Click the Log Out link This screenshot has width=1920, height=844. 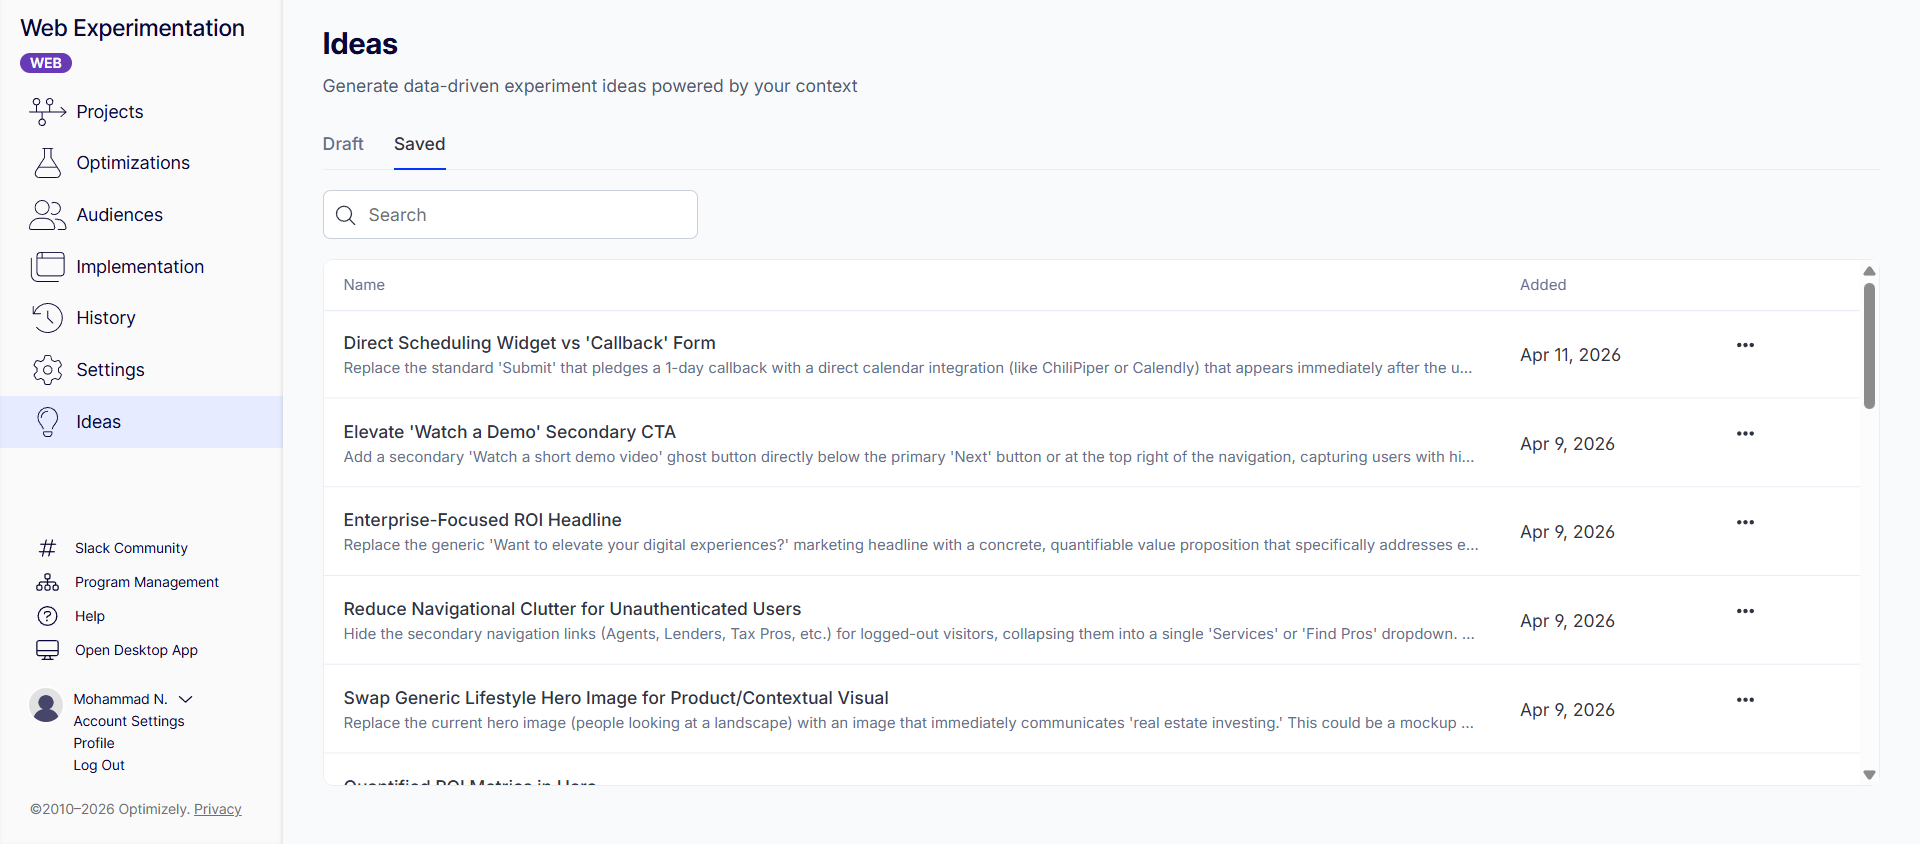[99, 765]
